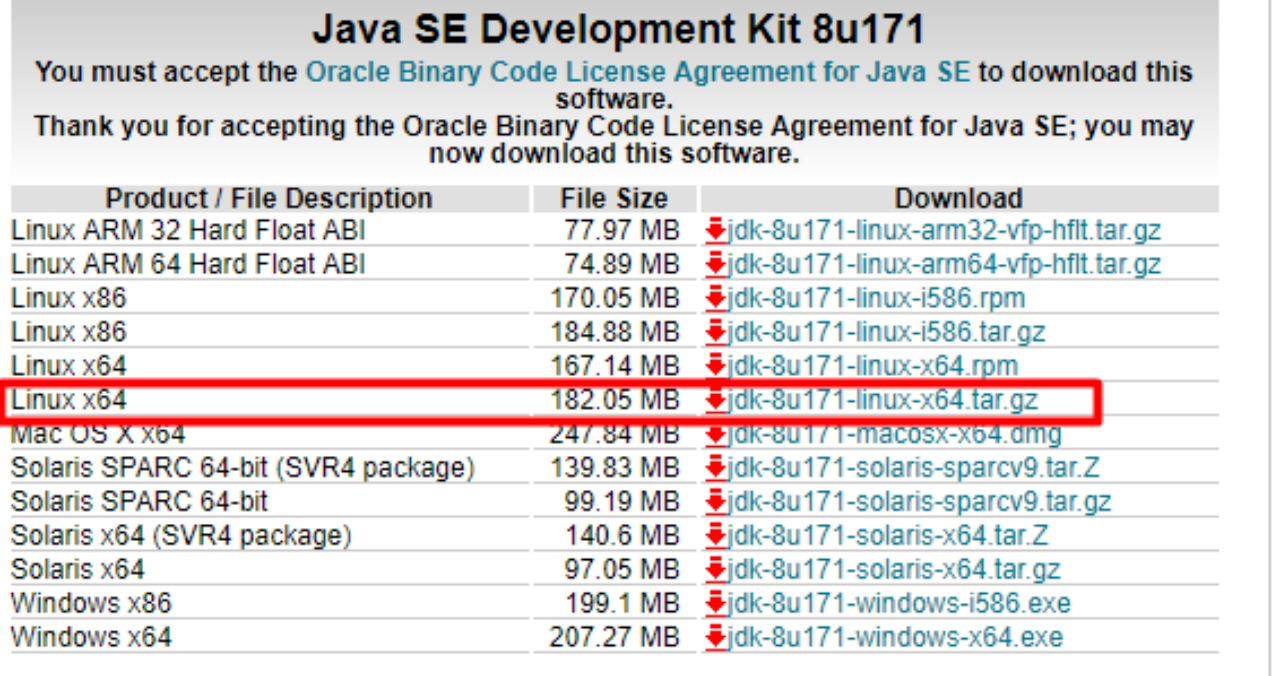Open the jdk-8u171-linux-i586.rpm link
The height and width of the screenshot is (676, 1280).
[x=876, y=299]
